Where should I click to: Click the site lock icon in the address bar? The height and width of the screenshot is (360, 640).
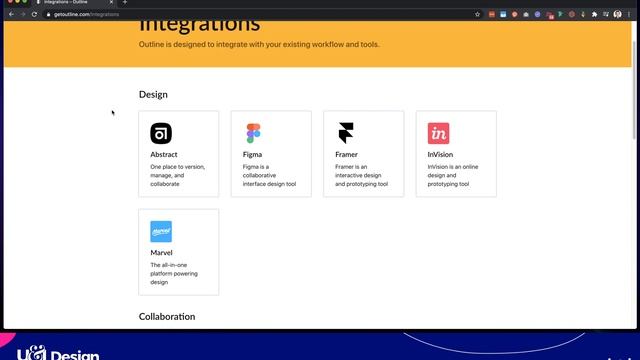49,14
